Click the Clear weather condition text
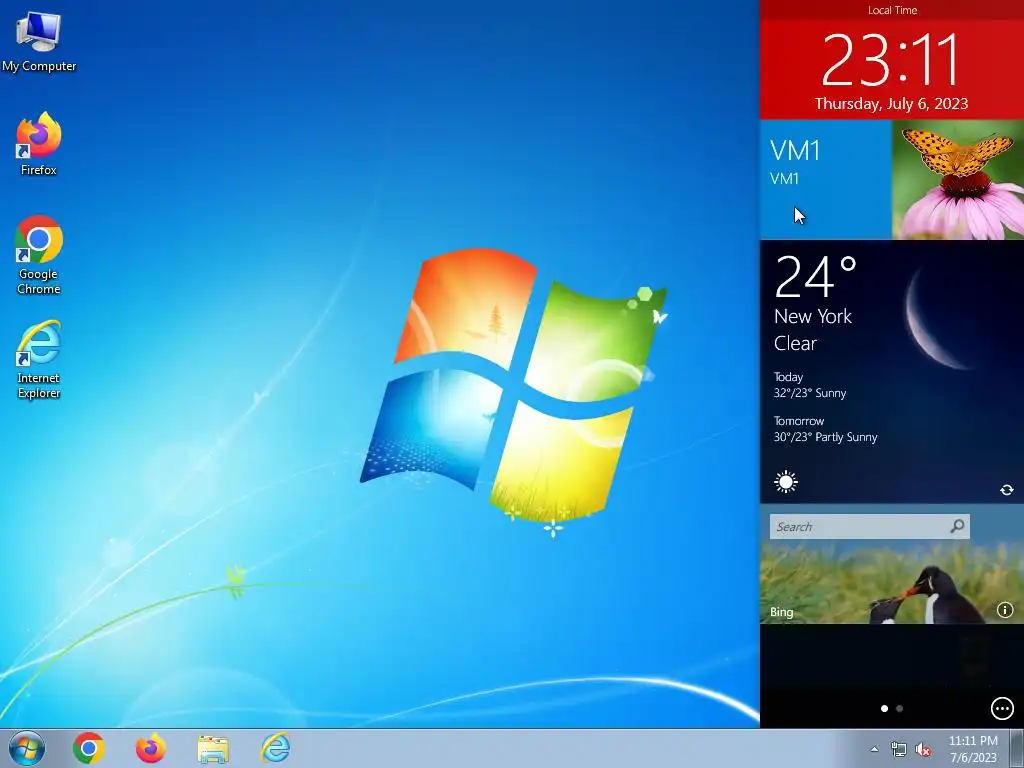This screenshot has width=1024, height=768. (x=795, y=344)
